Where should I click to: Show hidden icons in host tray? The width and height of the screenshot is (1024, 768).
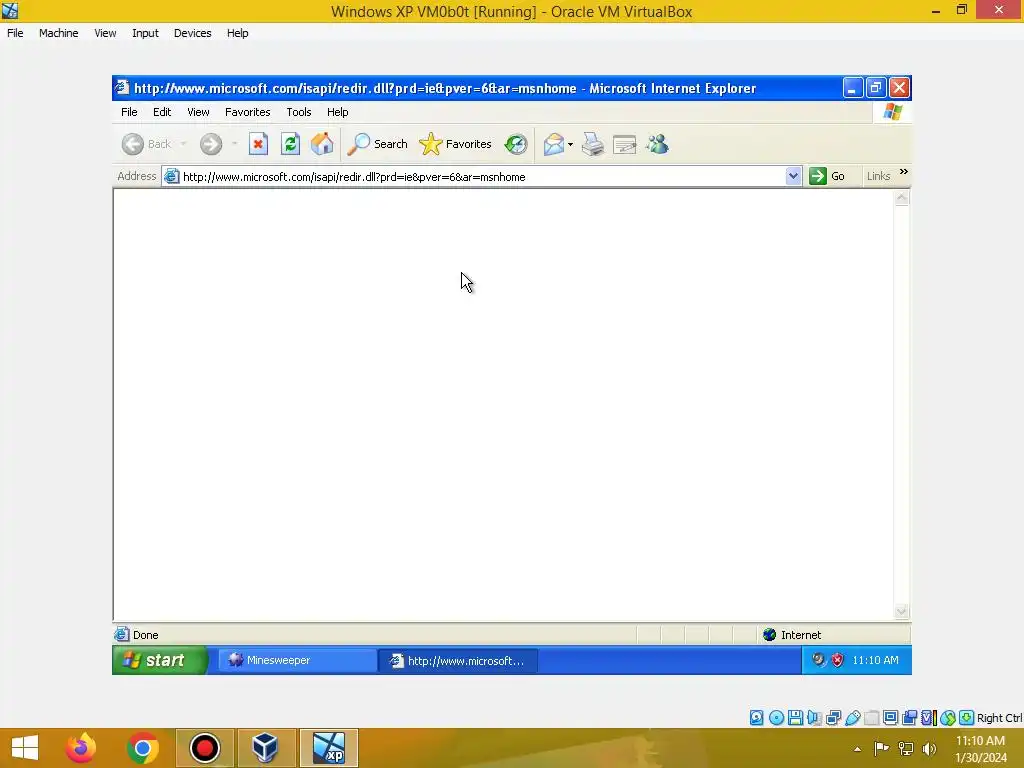click(x=857, y=749)
